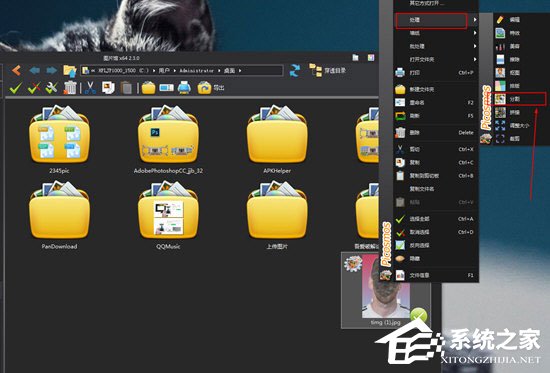Click the blue refresh arrows icon
Image resolution: width=550 pixels, height=373 pixels.
pos(295,71)
